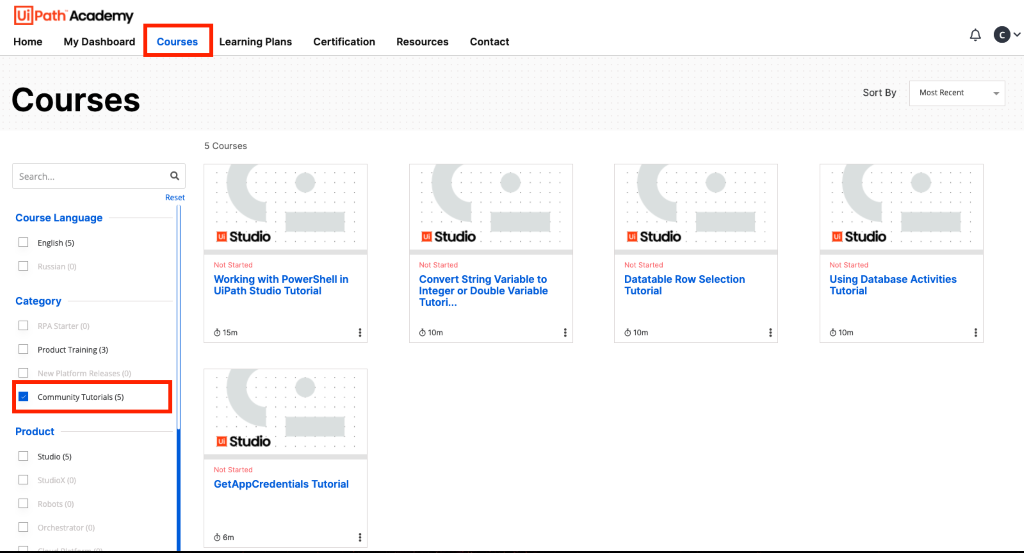1024x553 pixels.
Task: Open options menu for Using Database Activities card
Action: pyautogui.click(x=976, y=332)
